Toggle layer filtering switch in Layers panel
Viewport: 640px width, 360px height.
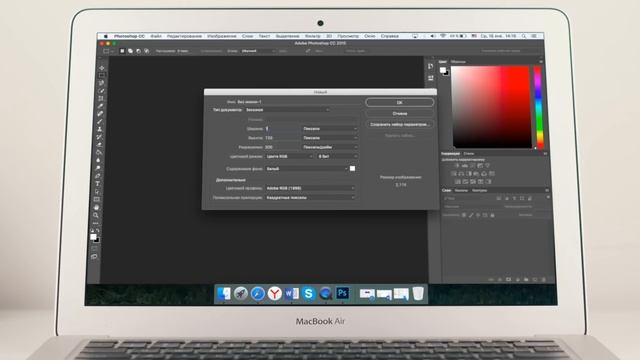(548, 198)
